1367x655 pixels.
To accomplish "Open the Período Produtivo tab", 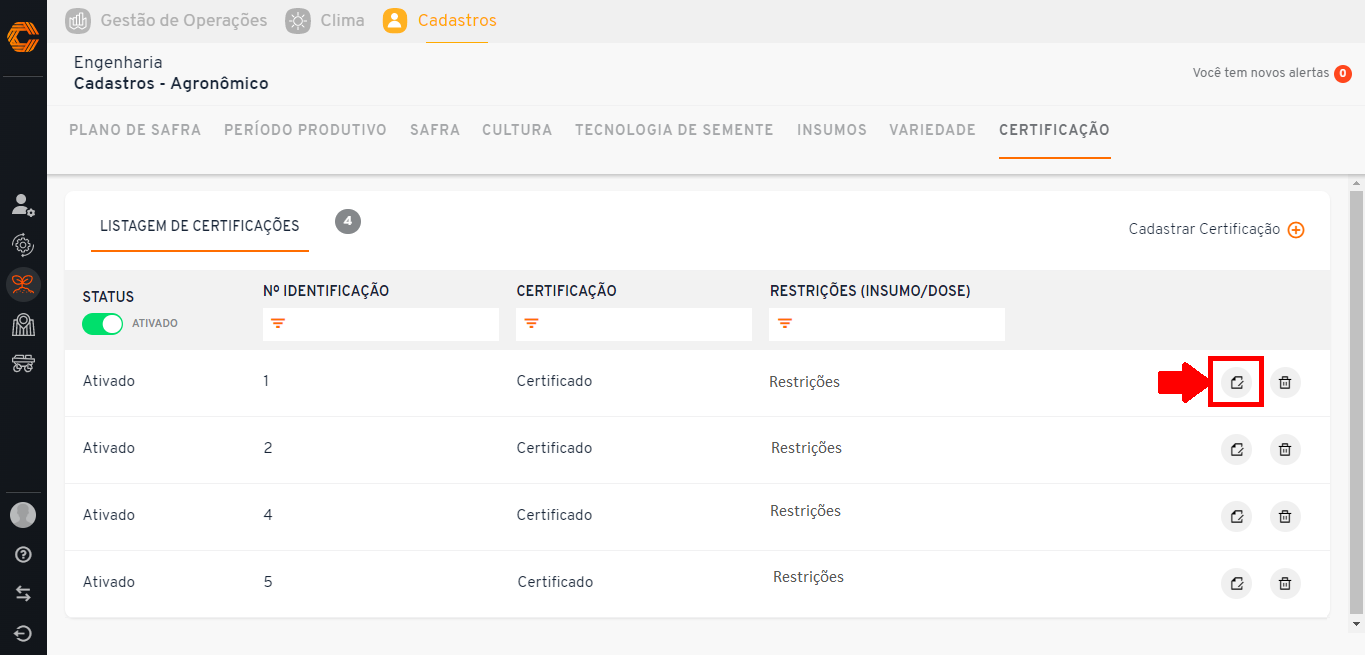I will coord(305,130).
